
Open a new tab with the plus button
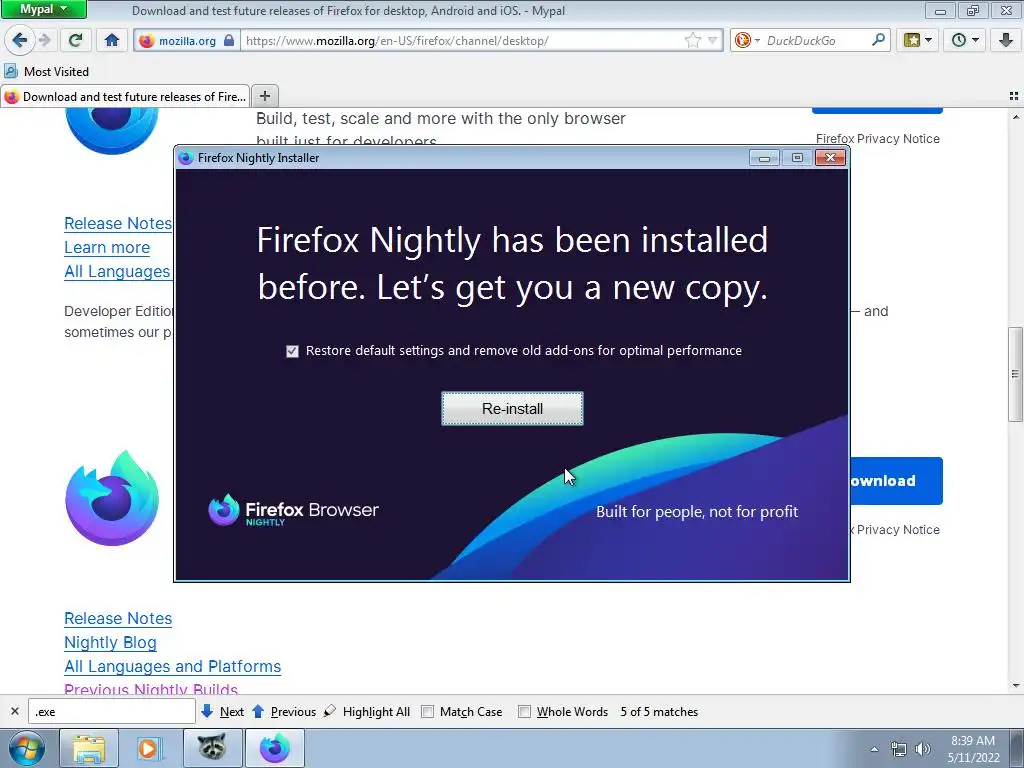click(264, 96)
